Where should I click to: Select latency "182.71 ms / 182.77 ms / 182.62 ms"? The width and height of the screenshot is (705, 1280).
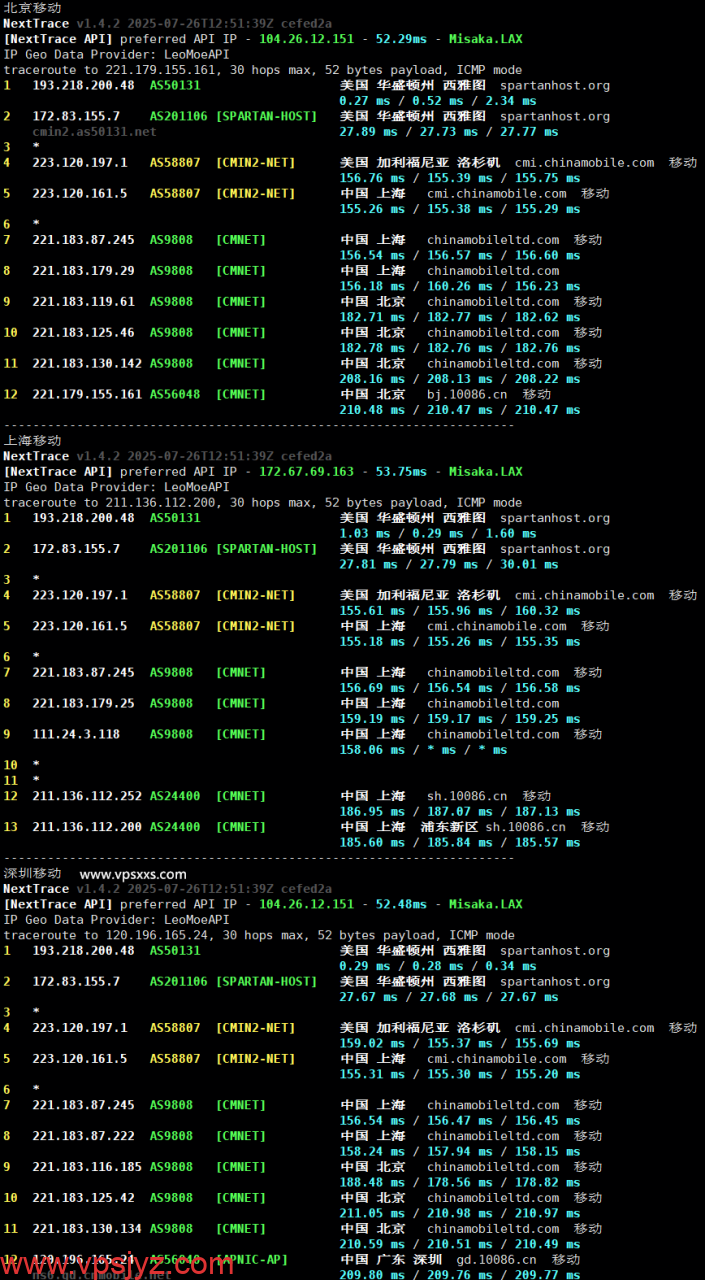tap(460, 317)
